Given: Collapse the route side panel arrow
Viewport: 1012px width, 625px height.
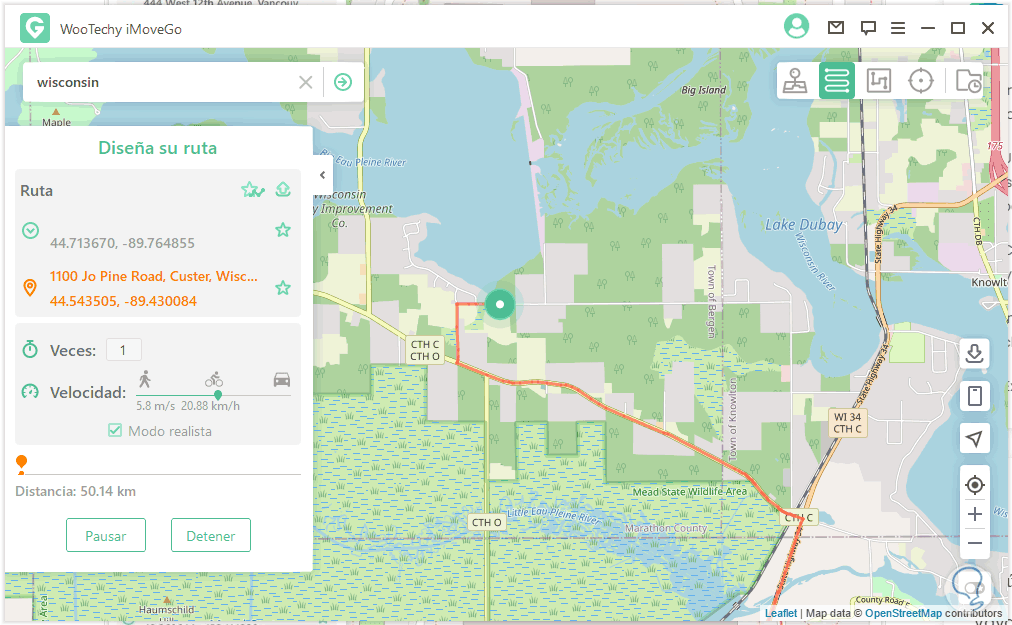Looking at the screenshot, I should point(322,175).
